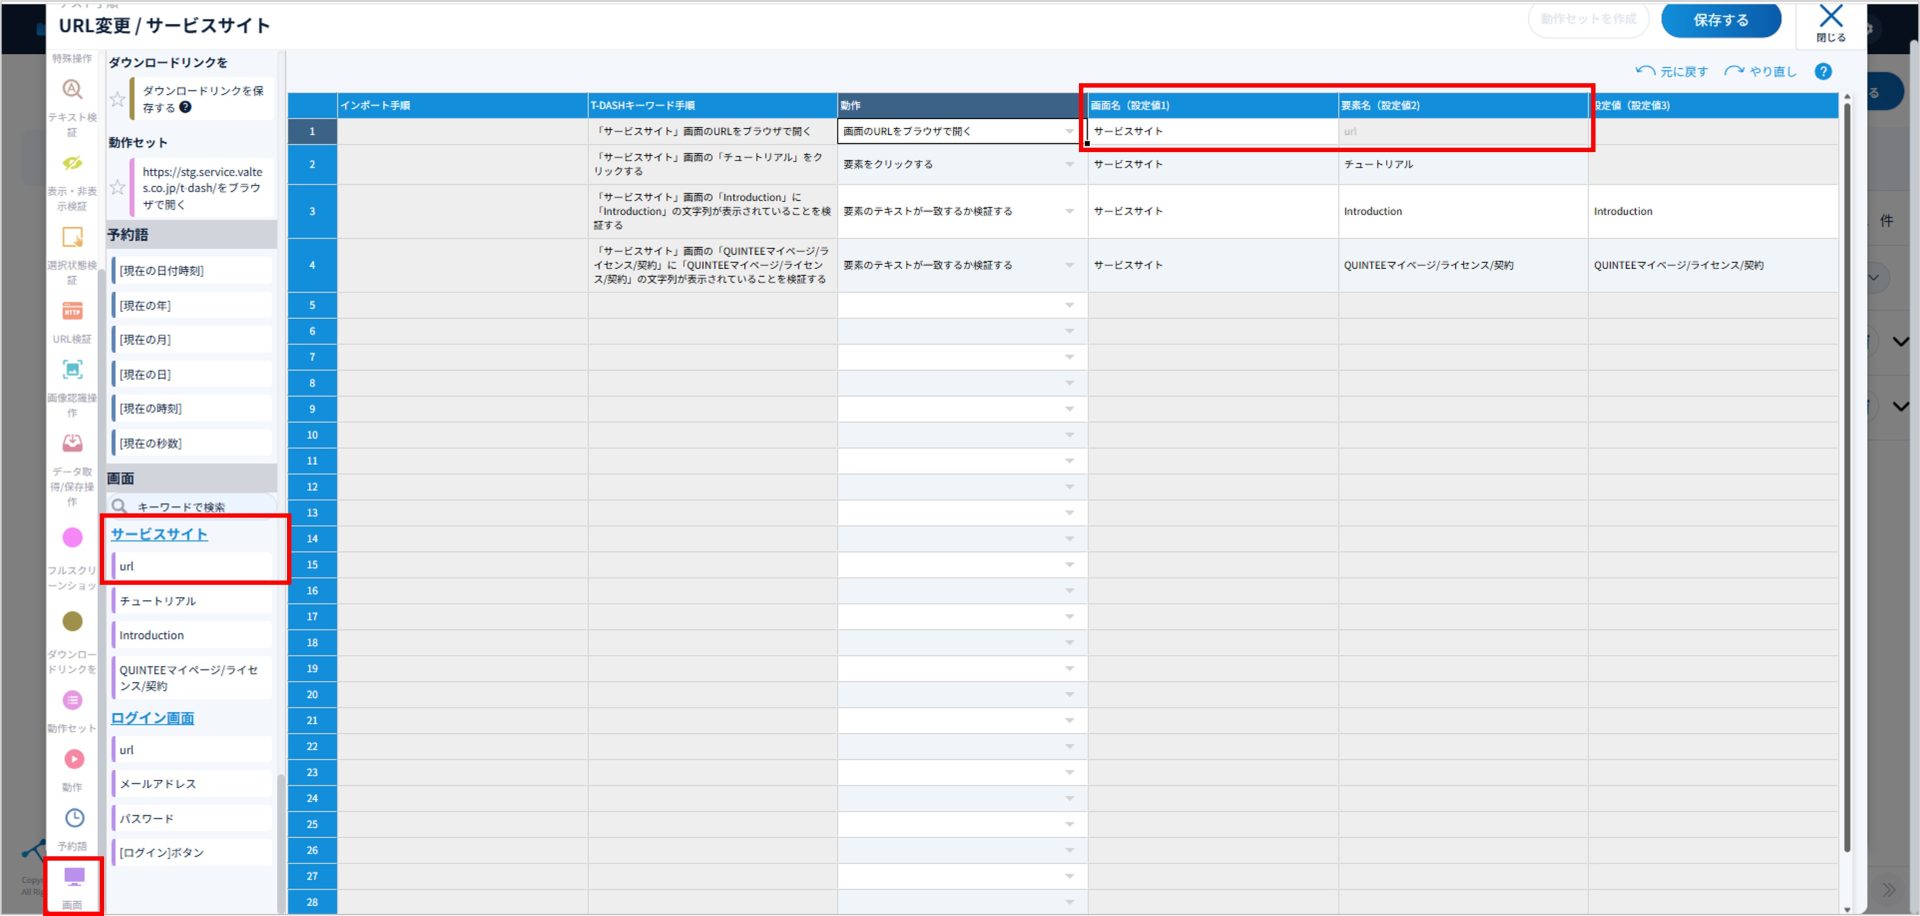Click 元に戻す undo button
1920x916 pixels.
pyautogui.click(x=1672, y=72)
